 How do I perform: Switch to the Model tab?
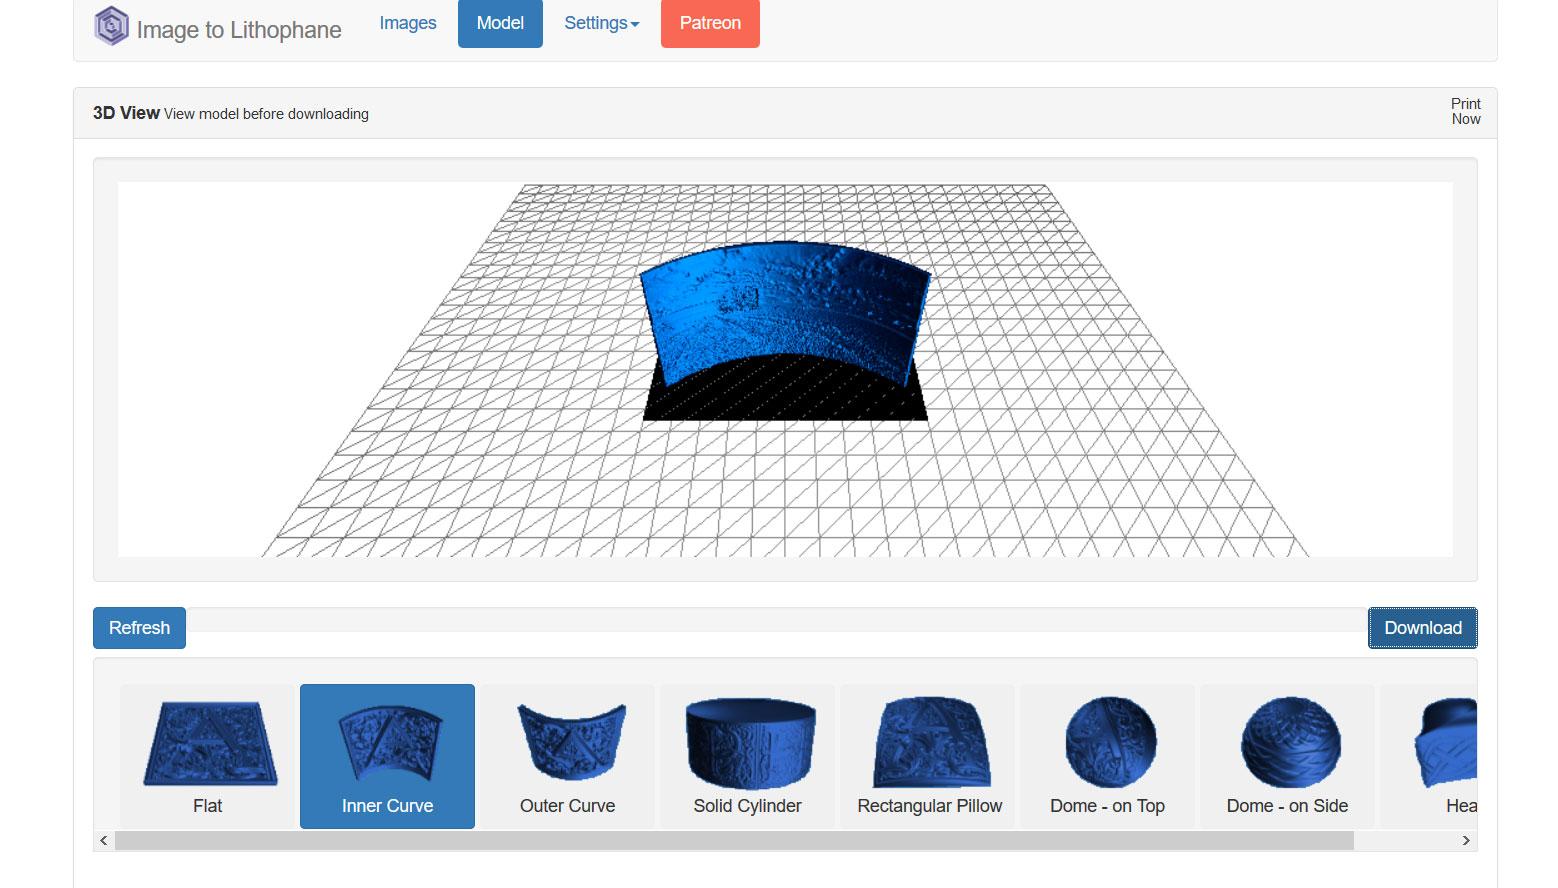pos(500,23)
